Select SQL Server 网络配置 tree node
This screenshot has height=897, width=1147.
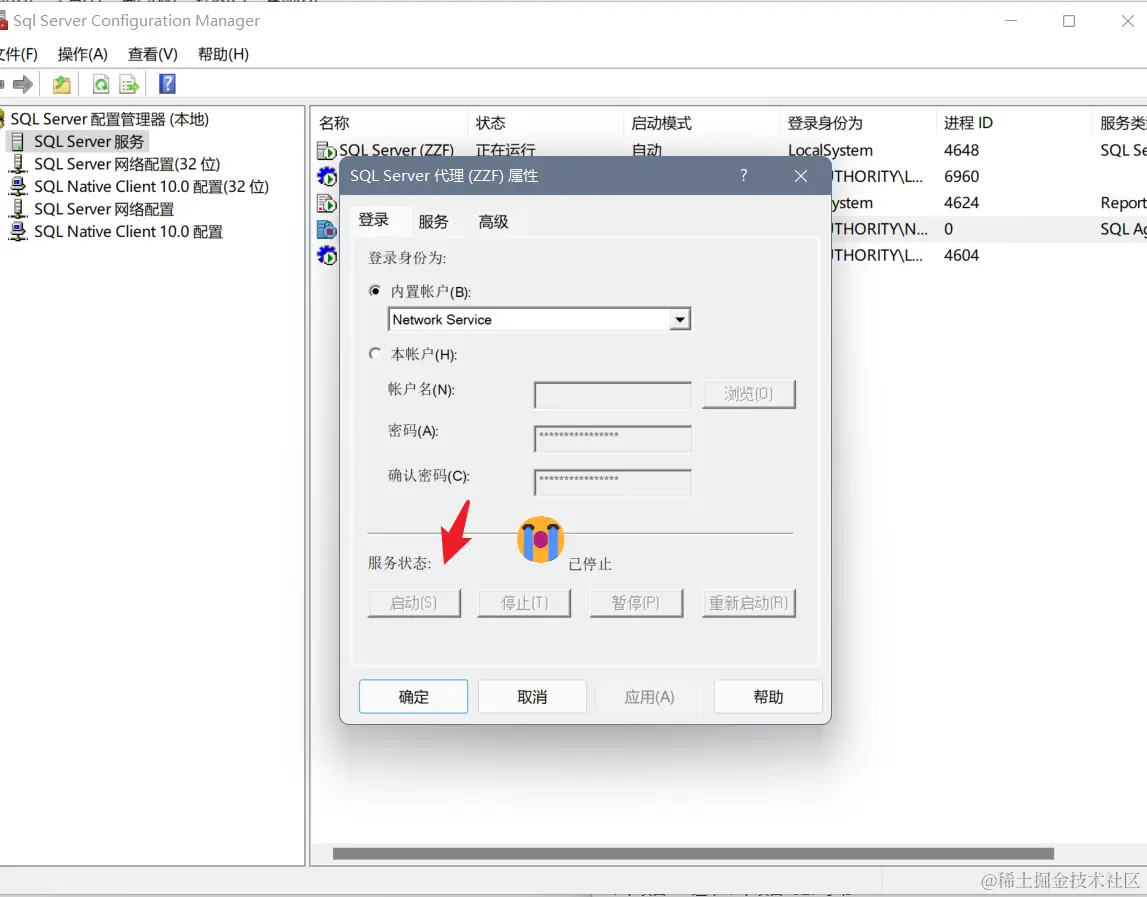[x=104, y=209]
